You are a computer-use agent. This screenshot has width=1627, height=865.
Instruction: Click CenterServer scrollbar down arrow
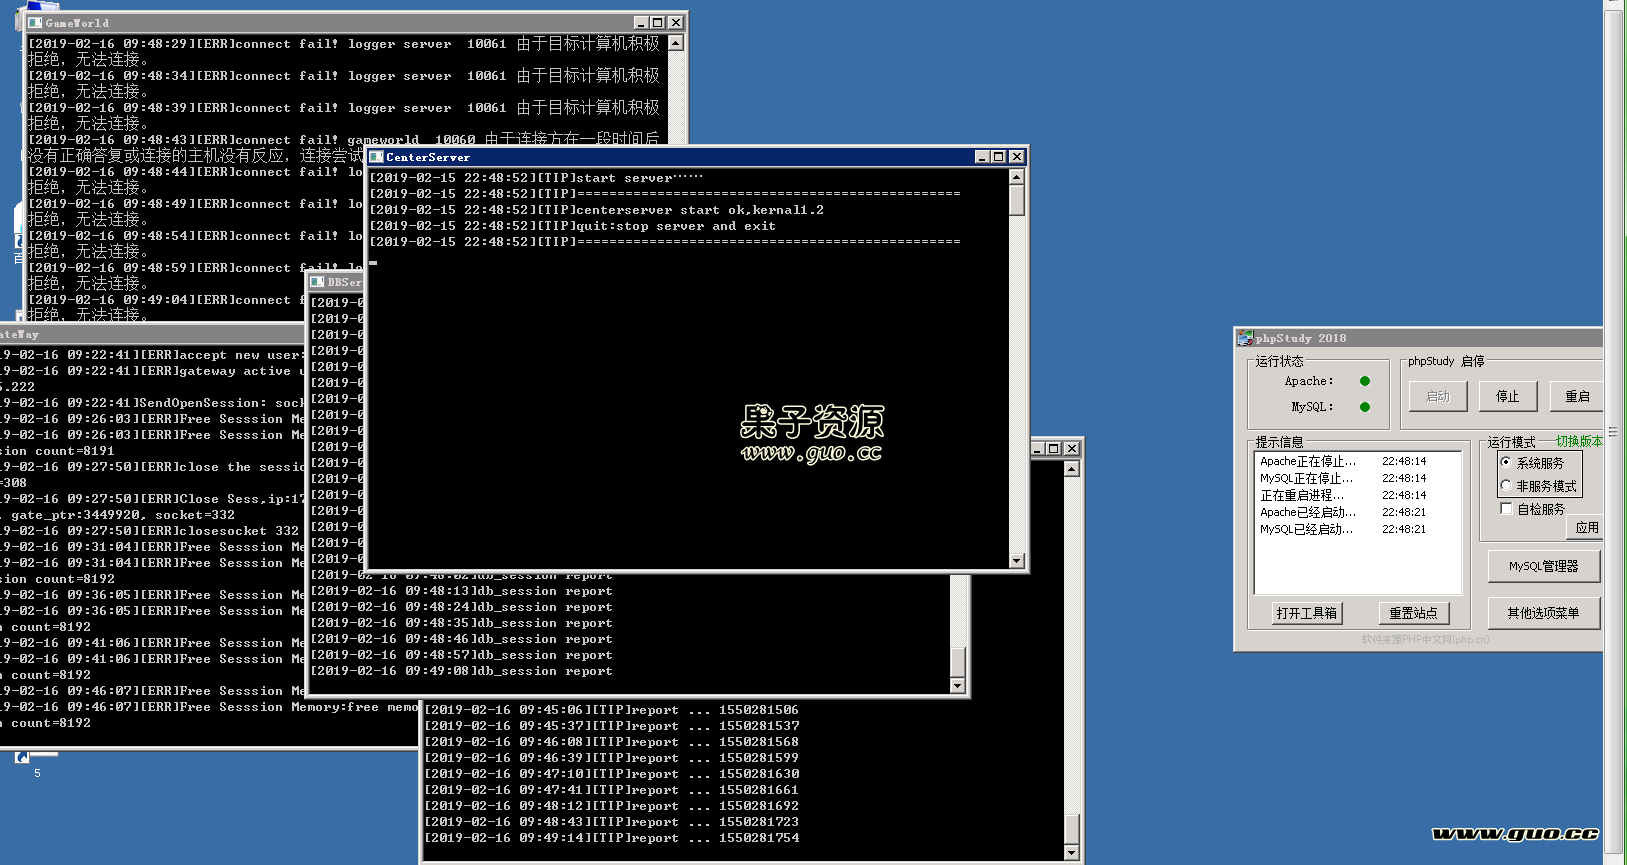click(x=1017, y=561)
